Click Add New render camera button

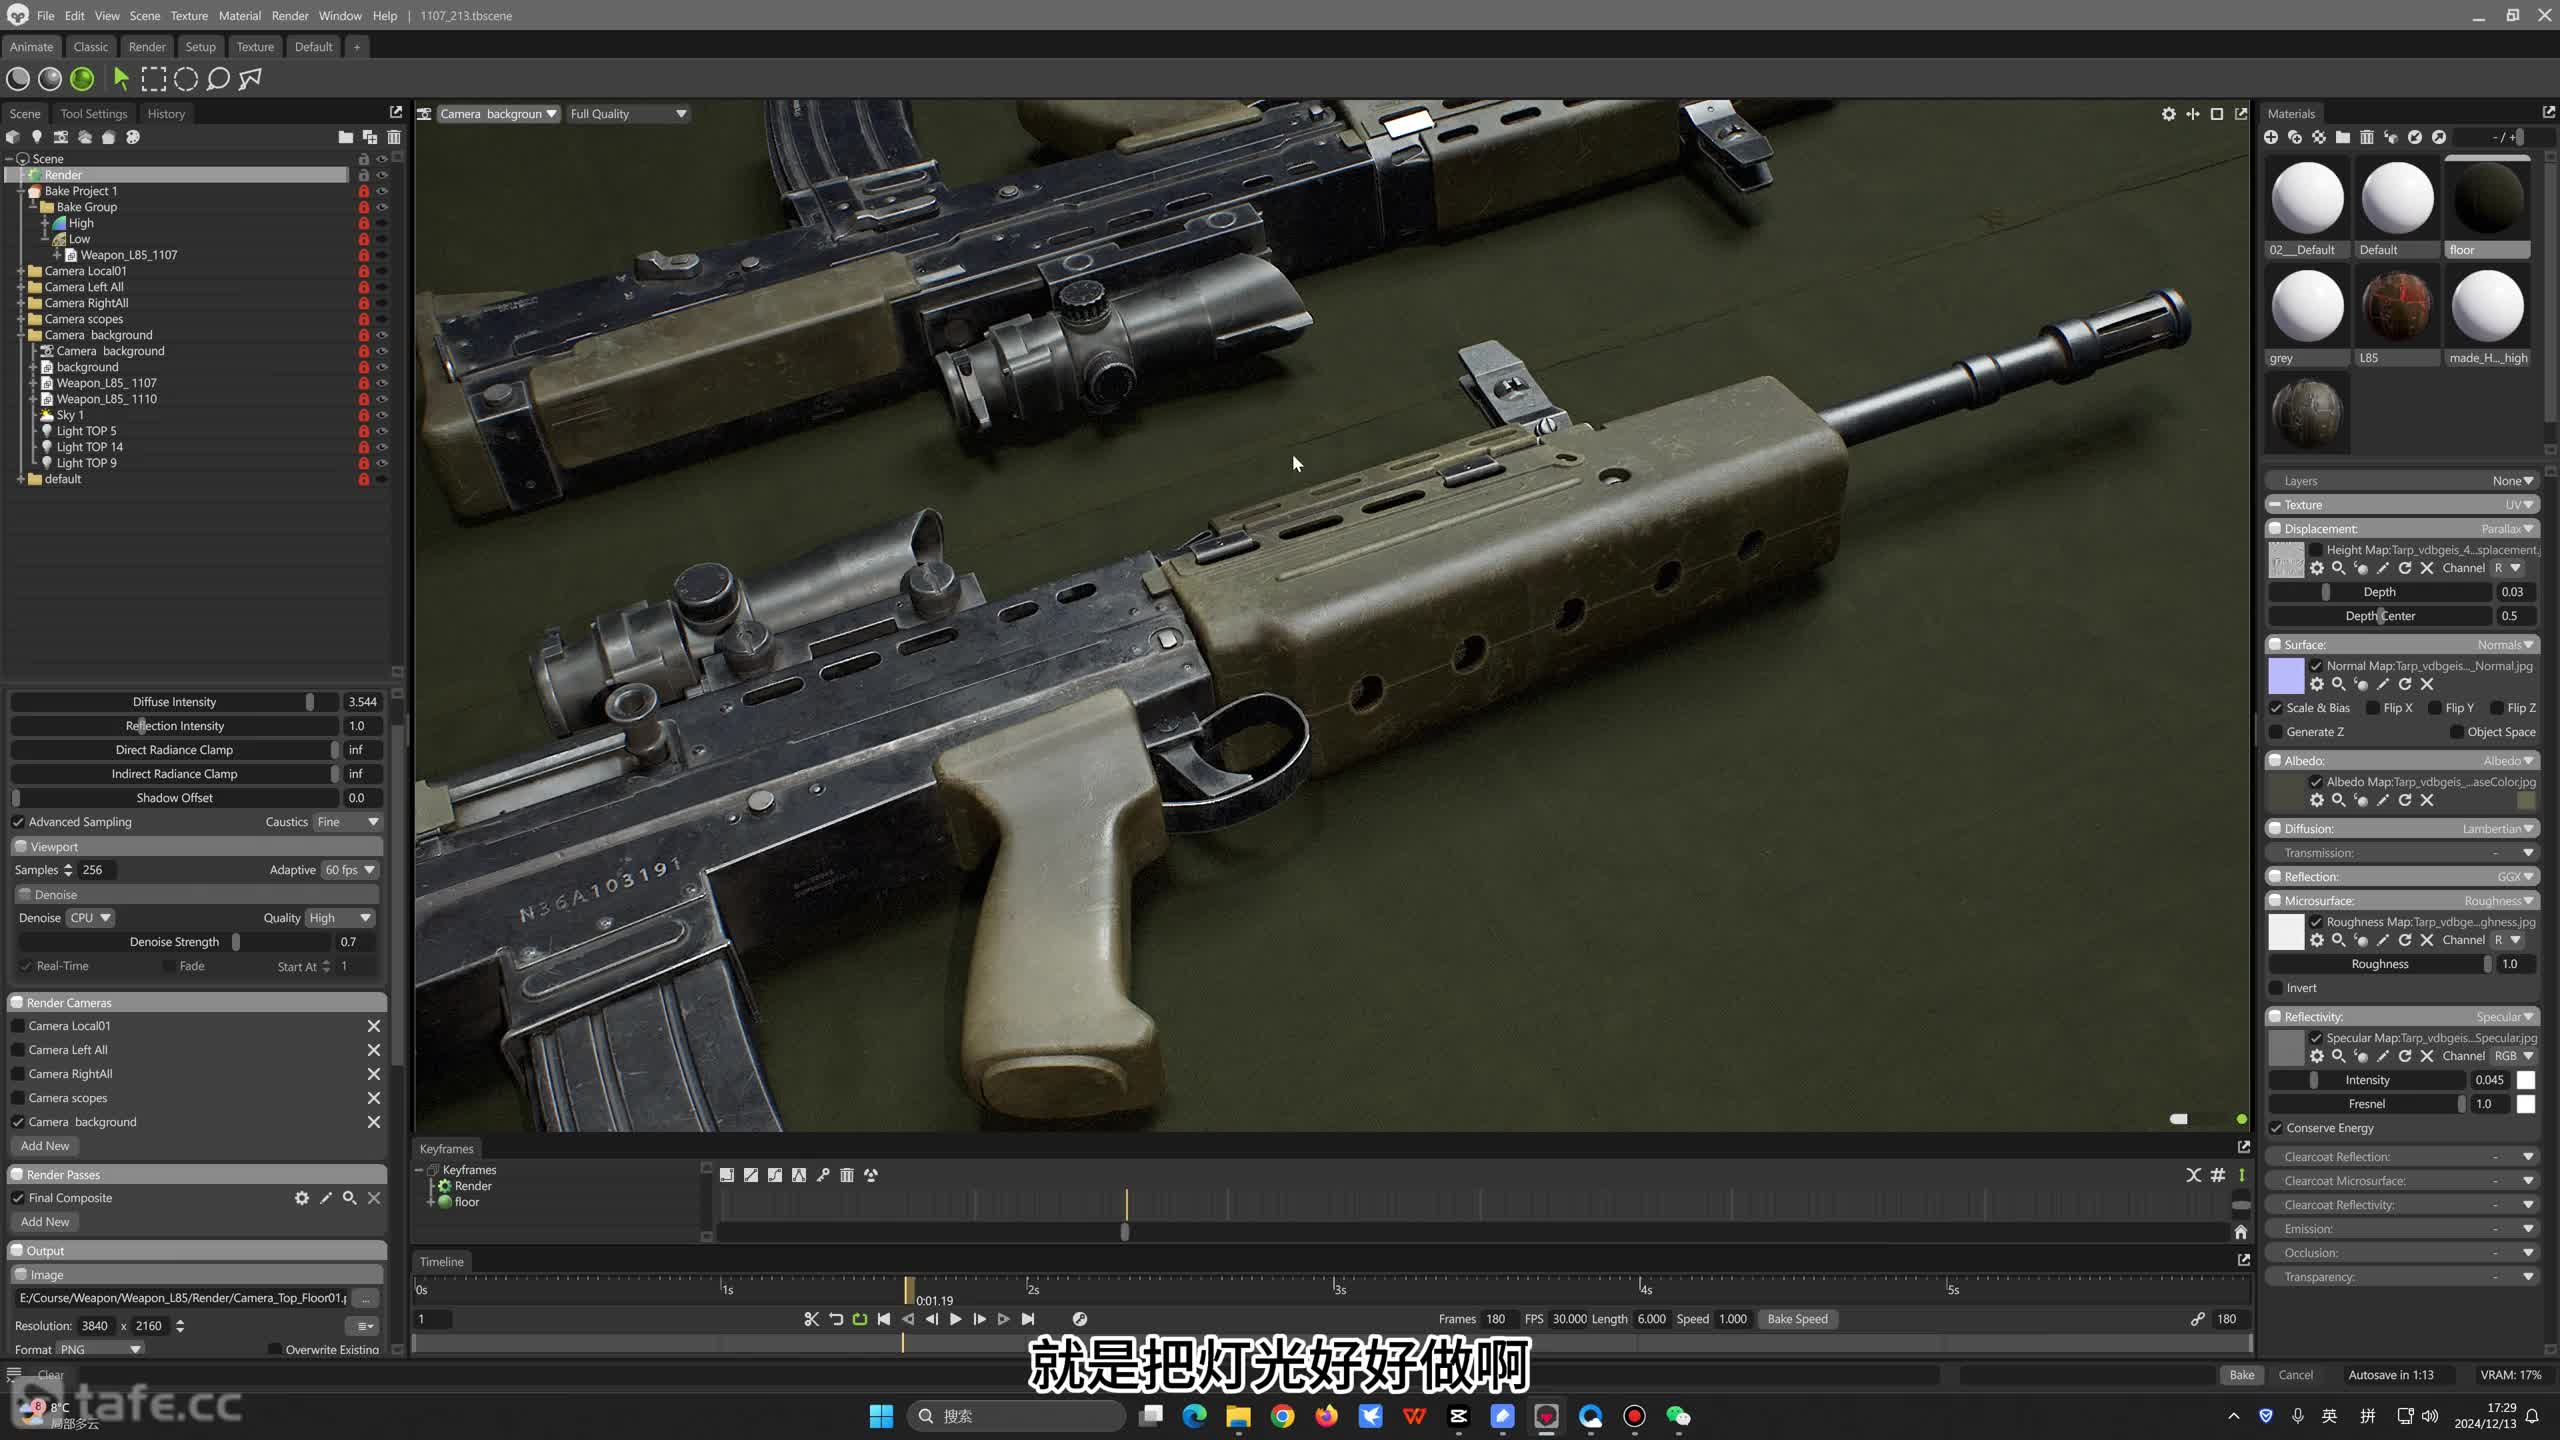[45, 1146]
